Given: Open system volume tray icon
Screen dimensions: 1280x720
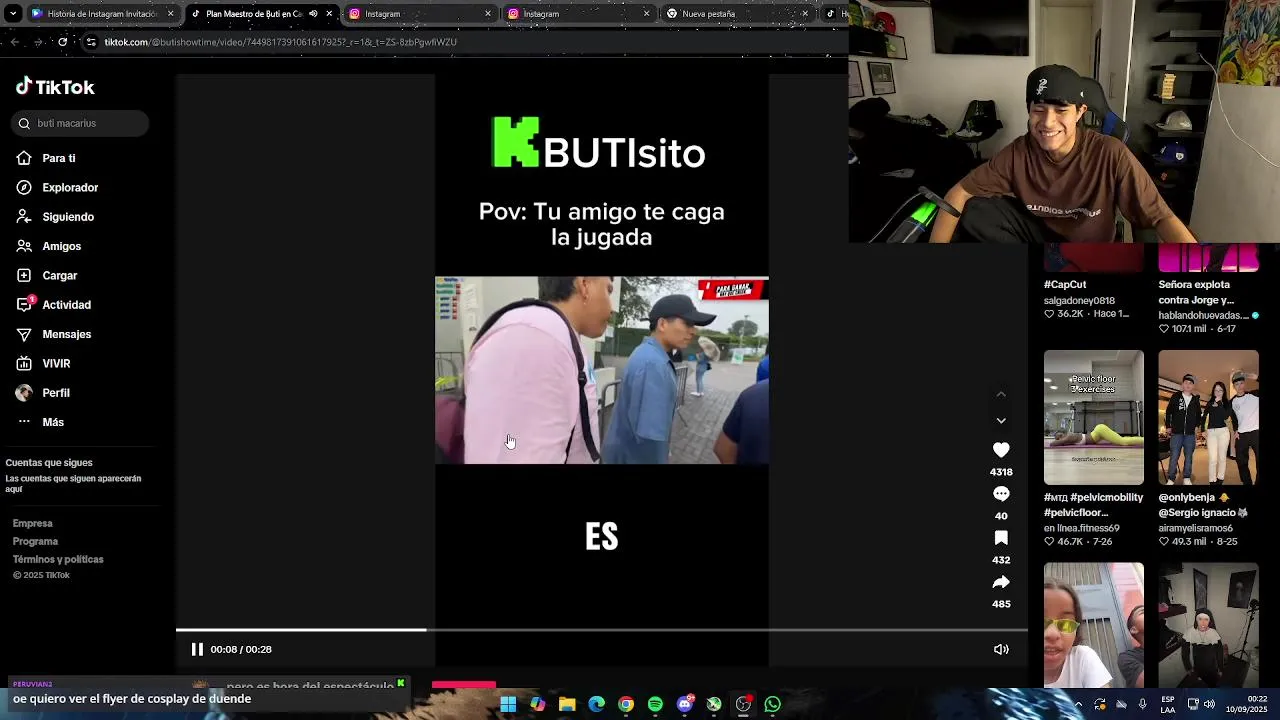Looking at the screenshot, I should click(x=1210, y=704).
